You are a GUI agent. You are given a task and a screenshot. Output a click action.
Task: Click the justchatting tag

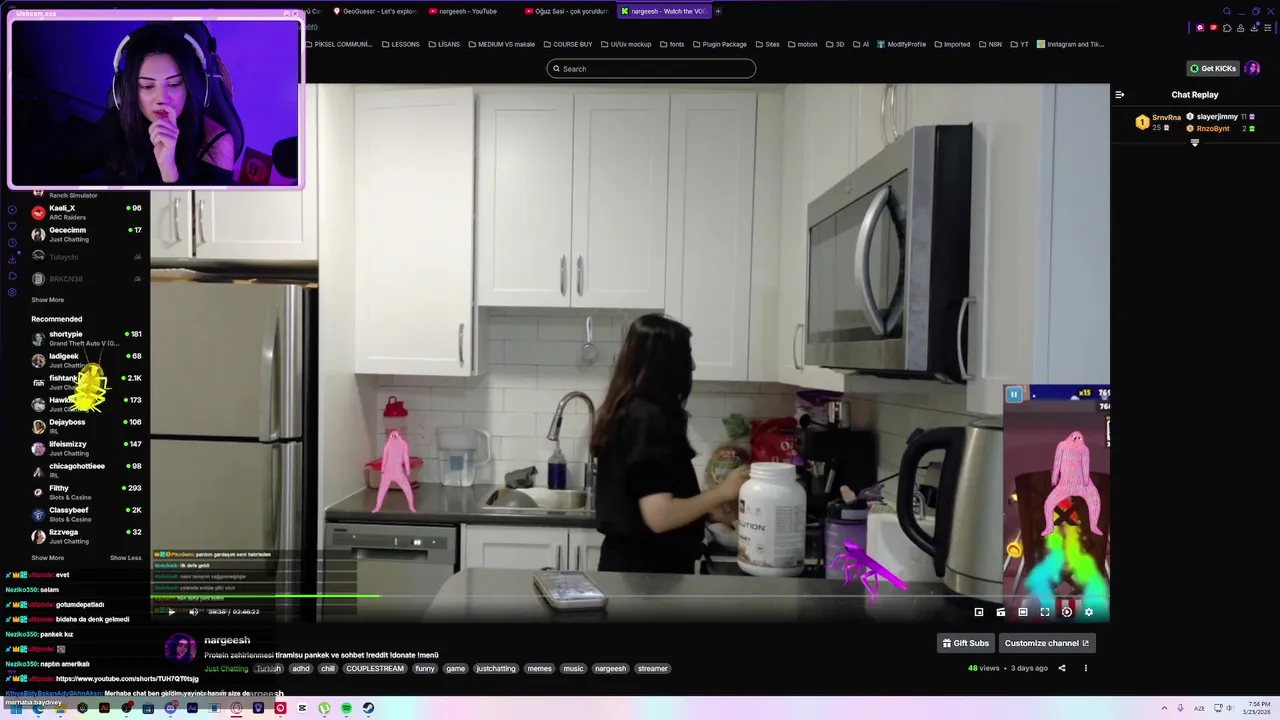[496, 668]
